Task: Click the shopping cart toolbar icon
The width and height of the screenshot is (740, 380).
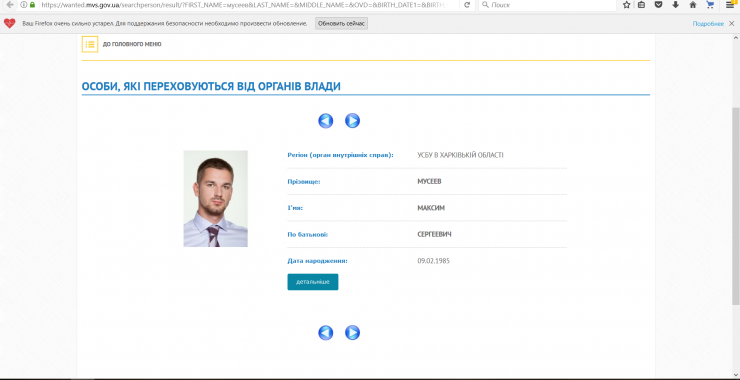Action: pos(710,5)
